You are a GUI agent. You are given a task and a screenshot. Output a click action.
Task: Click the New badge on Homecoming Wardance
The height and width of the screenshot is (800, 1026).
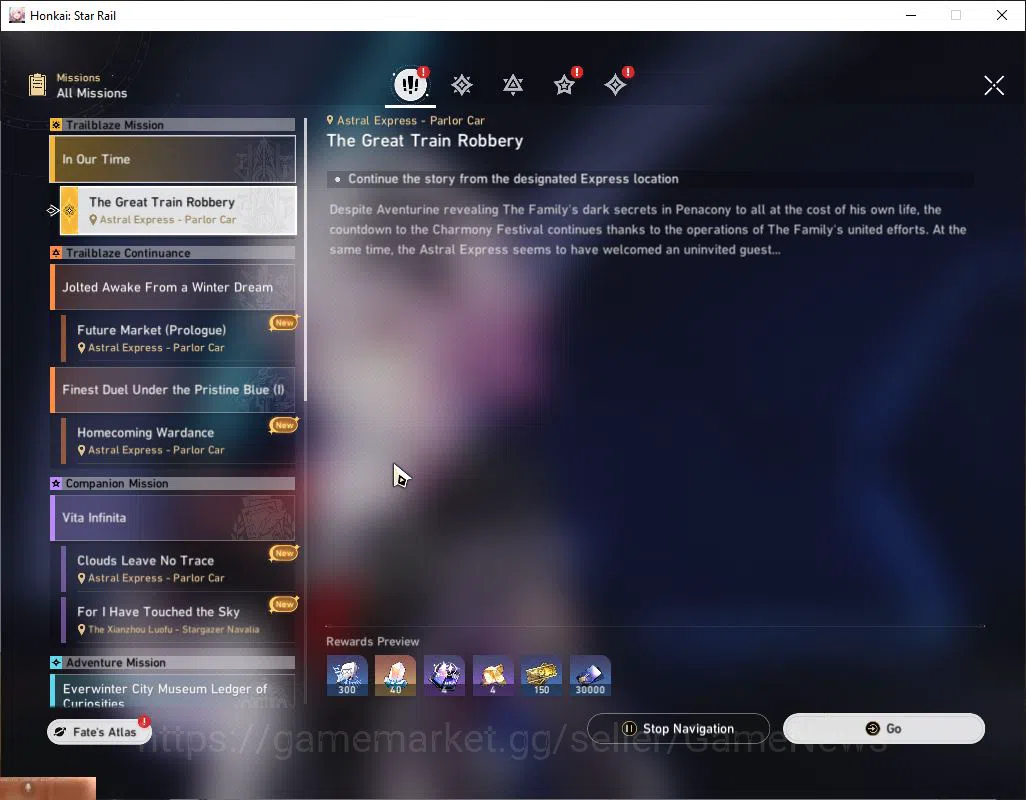coord(284,425)
